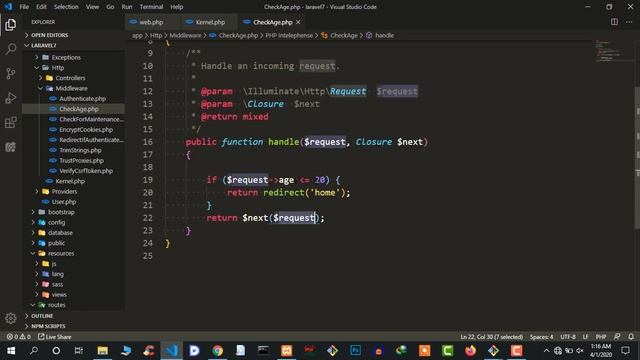Image resolution: width=640 pixels, height=360 pixels.
Task: Expand the Exceptions folder
Action: point(66,57)
